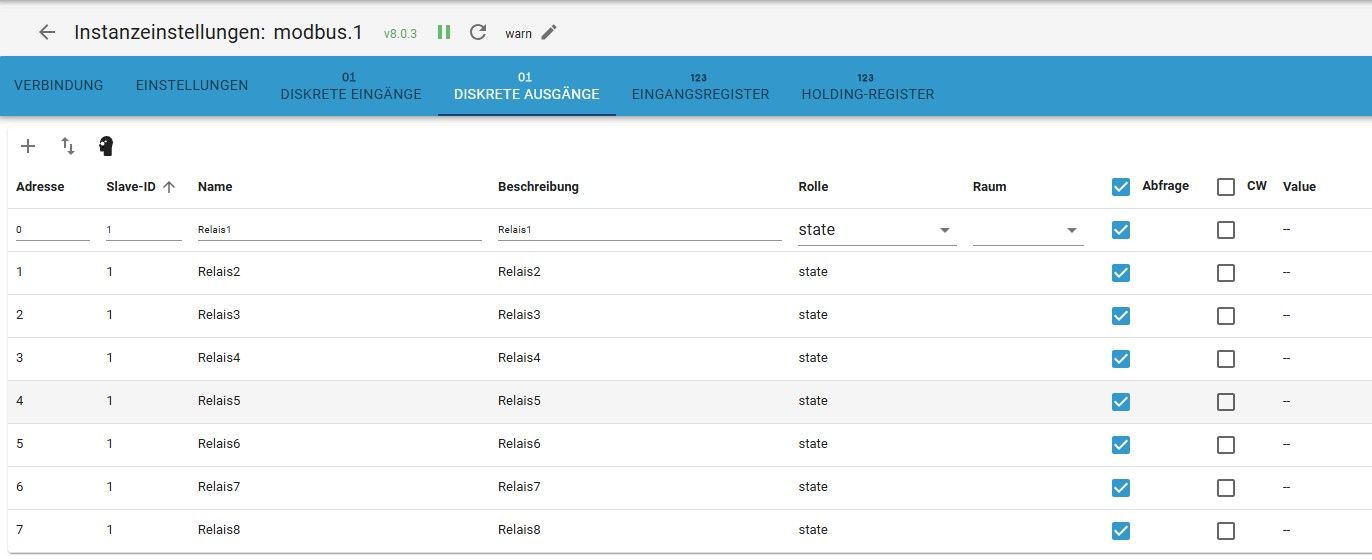Add a new row with plus icon
The width and height of the screenshot is (1372, 560).
28,146
